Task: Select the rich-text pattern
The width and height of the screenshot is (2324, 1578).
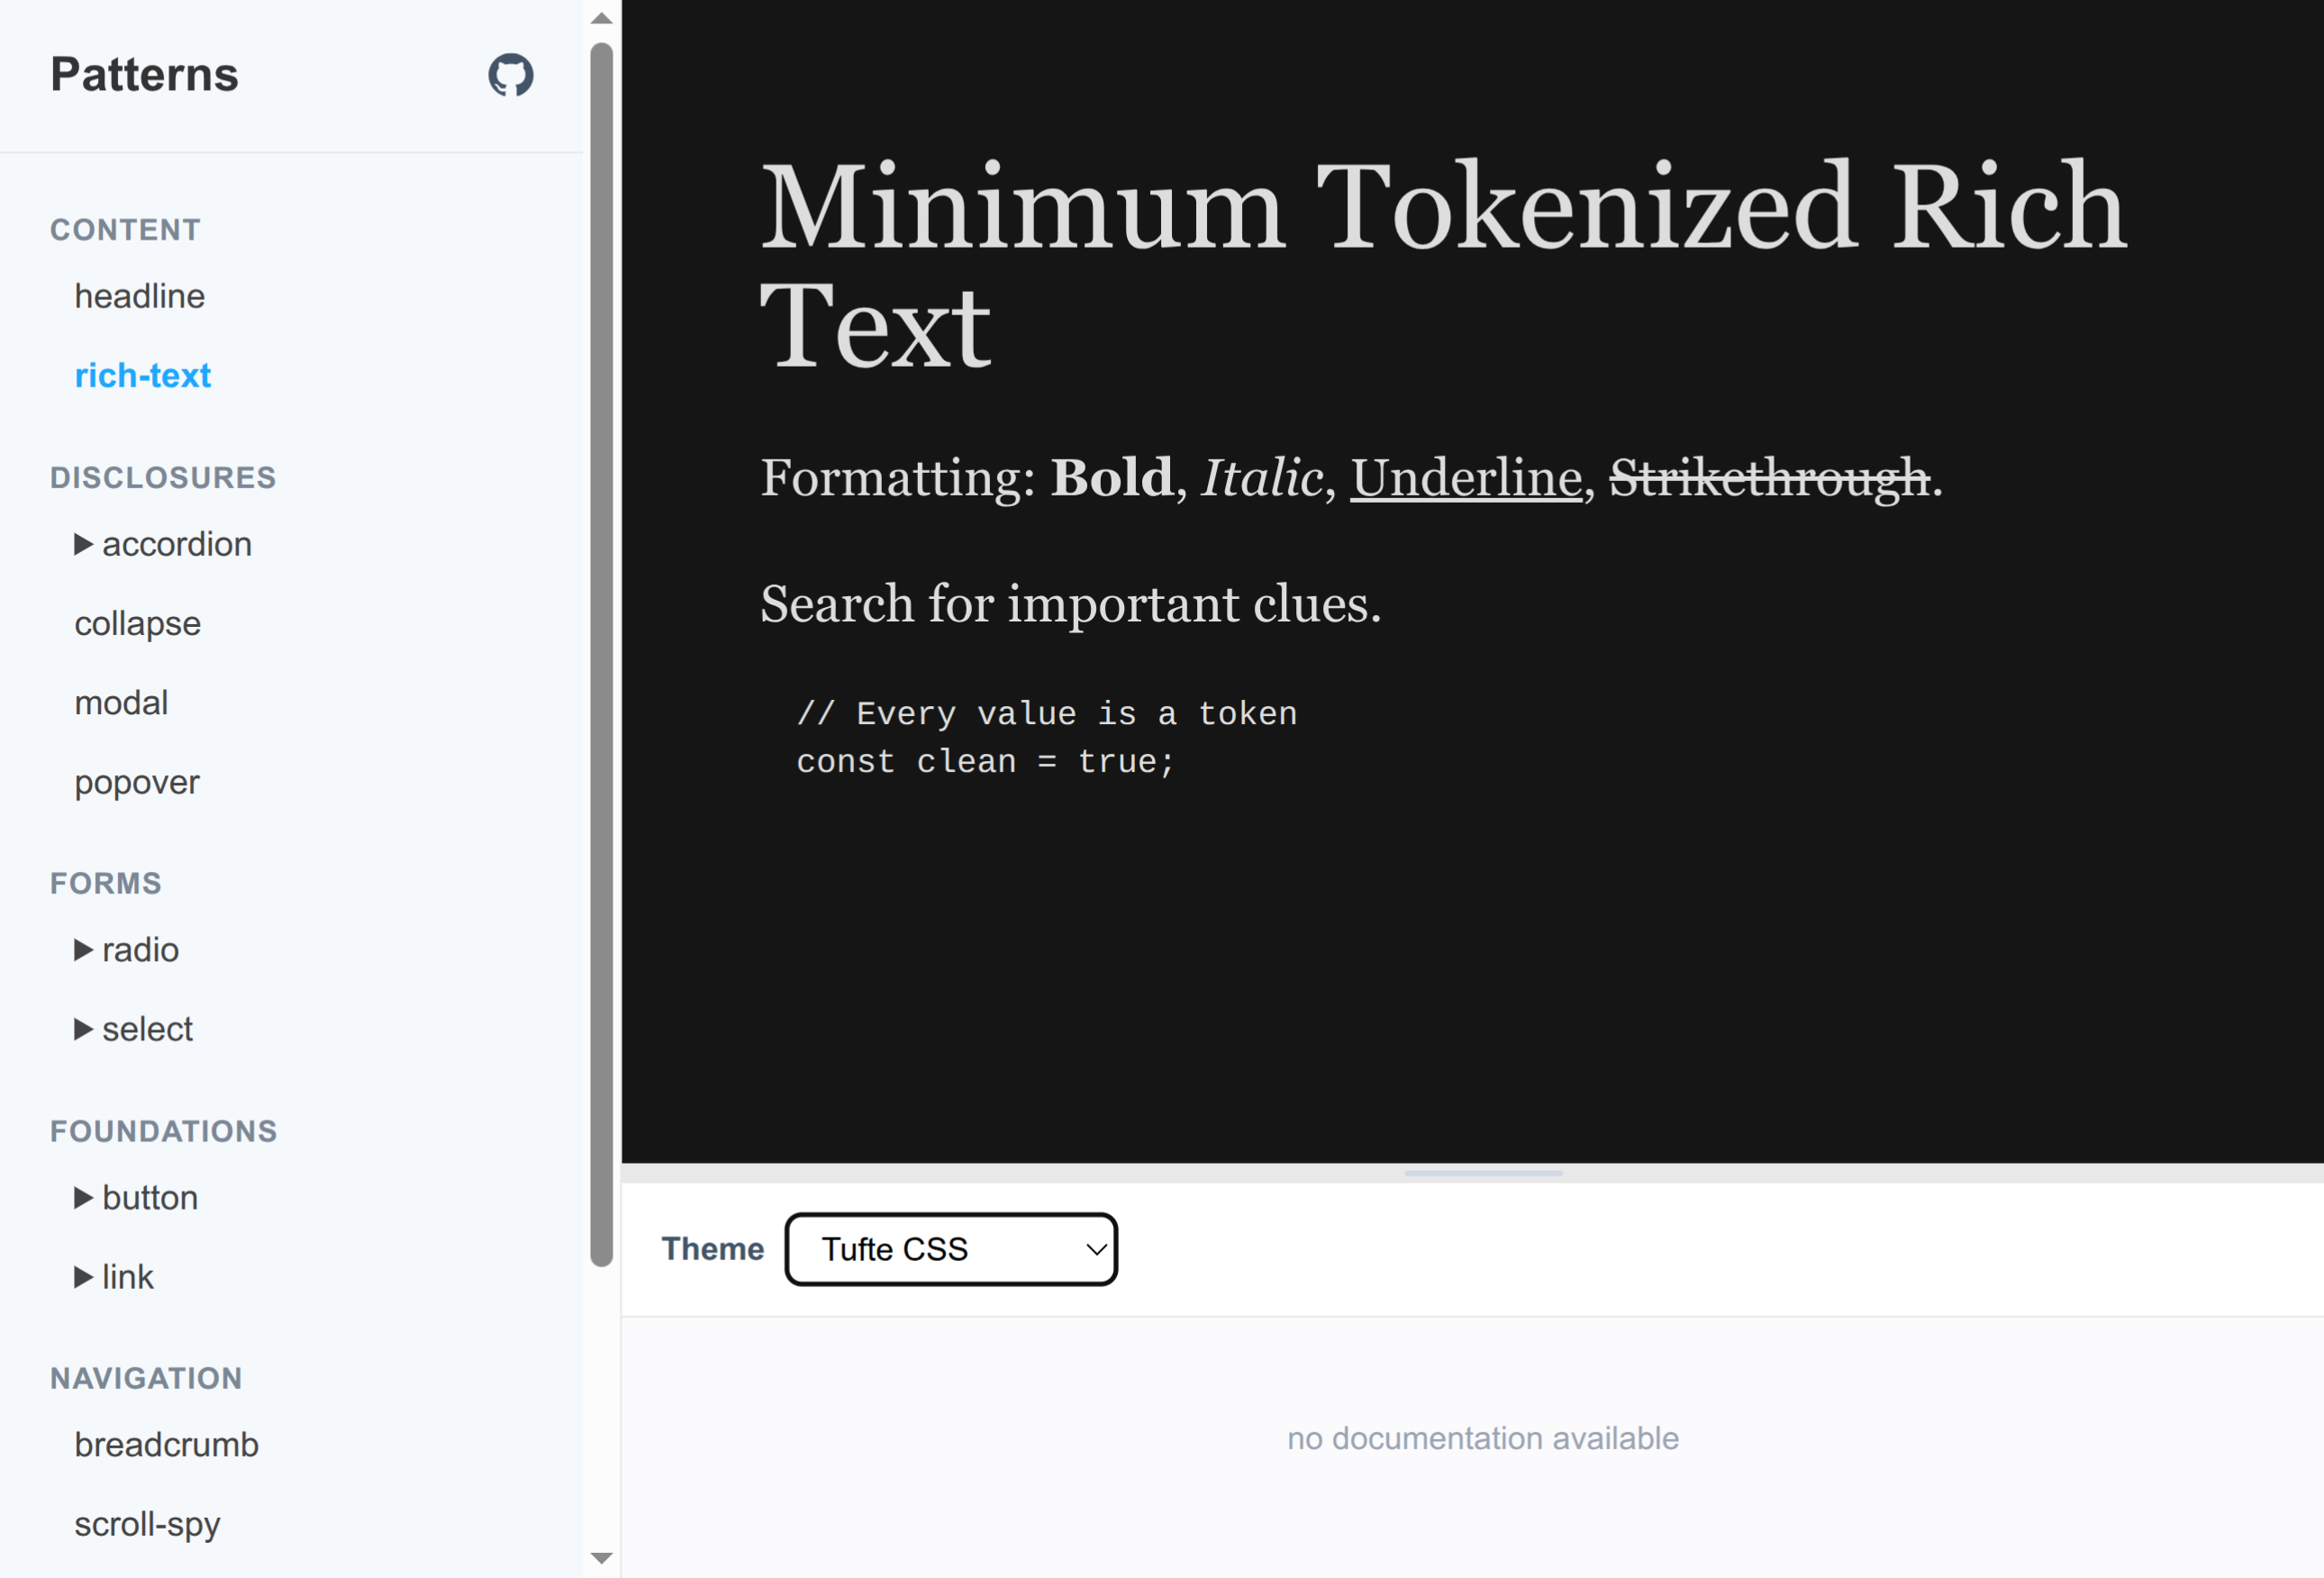Action: tap(143, 375)
